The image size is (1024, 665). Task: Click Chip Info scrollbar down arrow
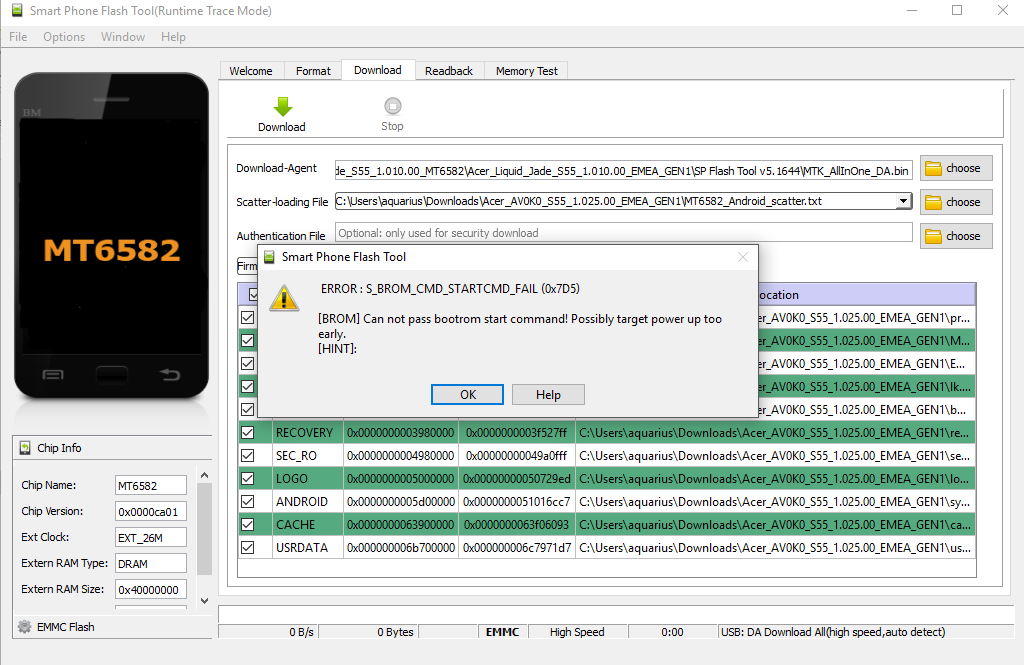pyautogui.click(x=204, y=600)
